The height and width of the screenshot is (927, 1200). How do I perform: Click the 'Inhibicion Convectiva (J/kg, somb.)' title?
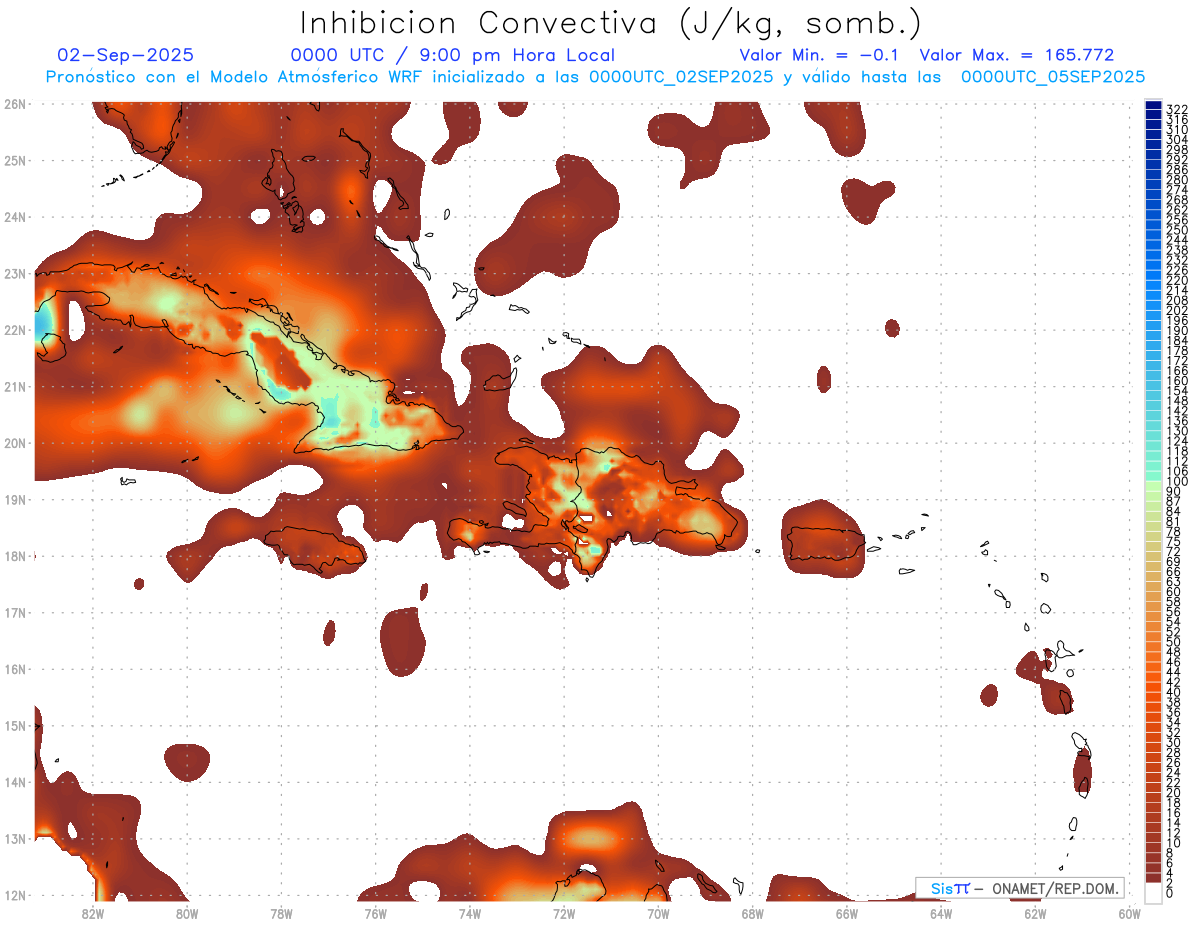pyautogui.click(x=611, y=23)
